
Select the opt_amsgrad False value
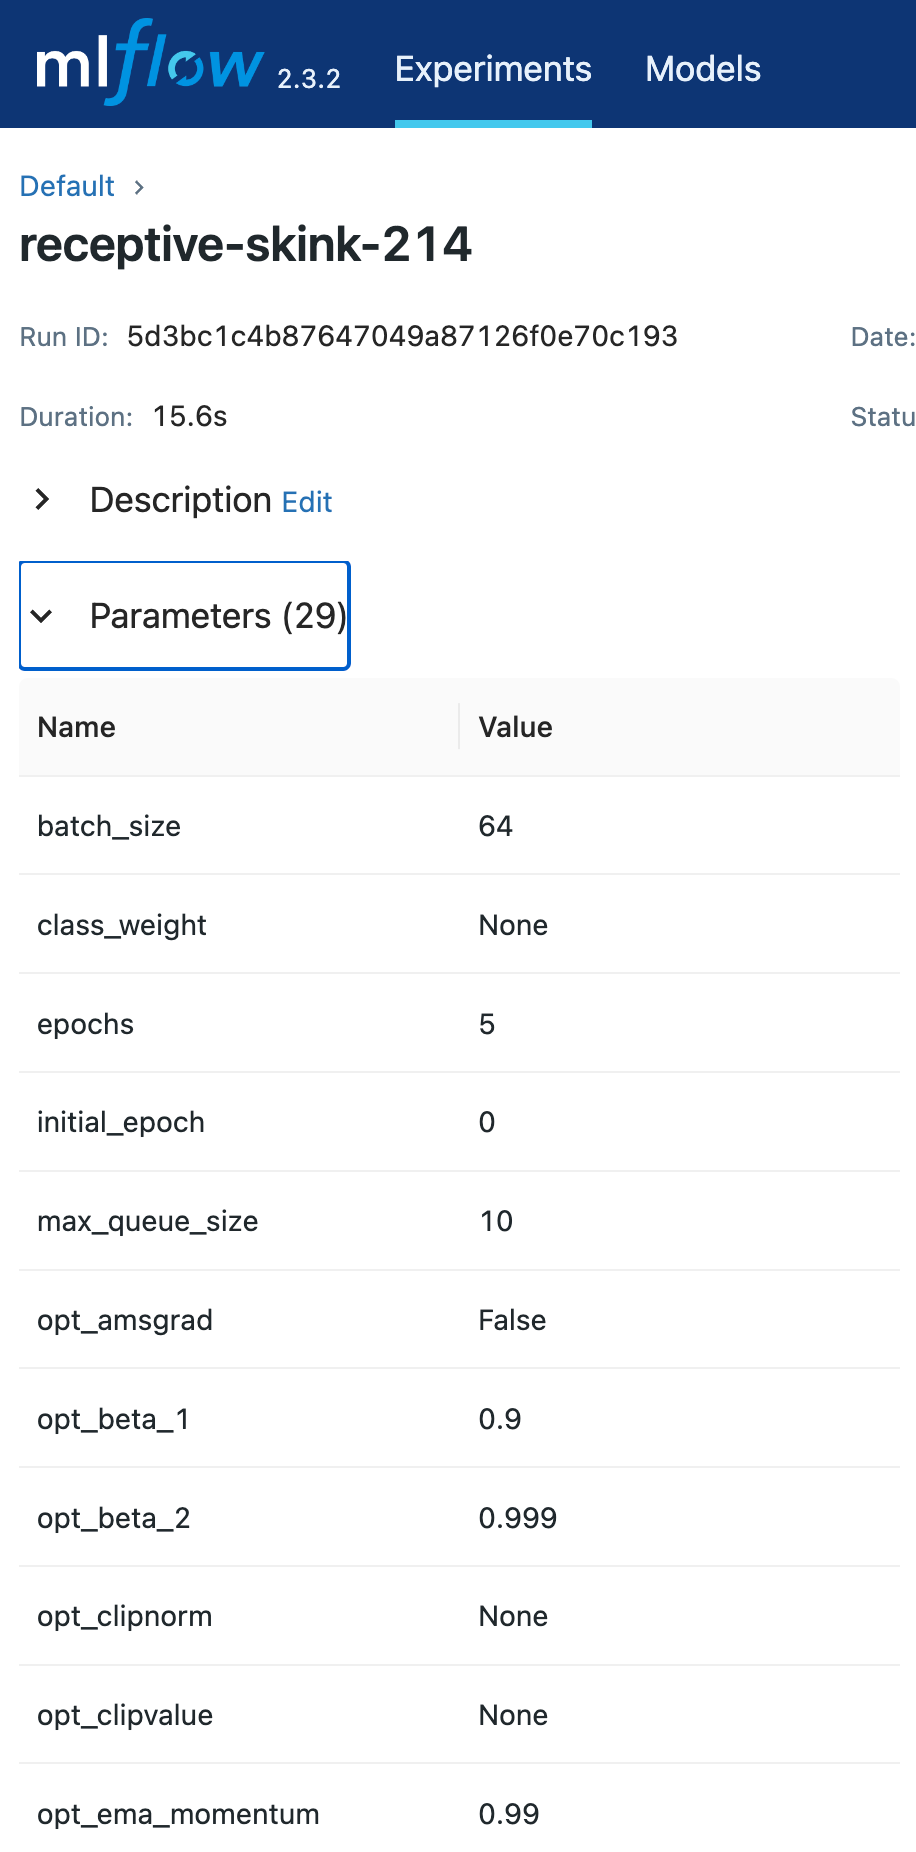[x=512, y=1320]
